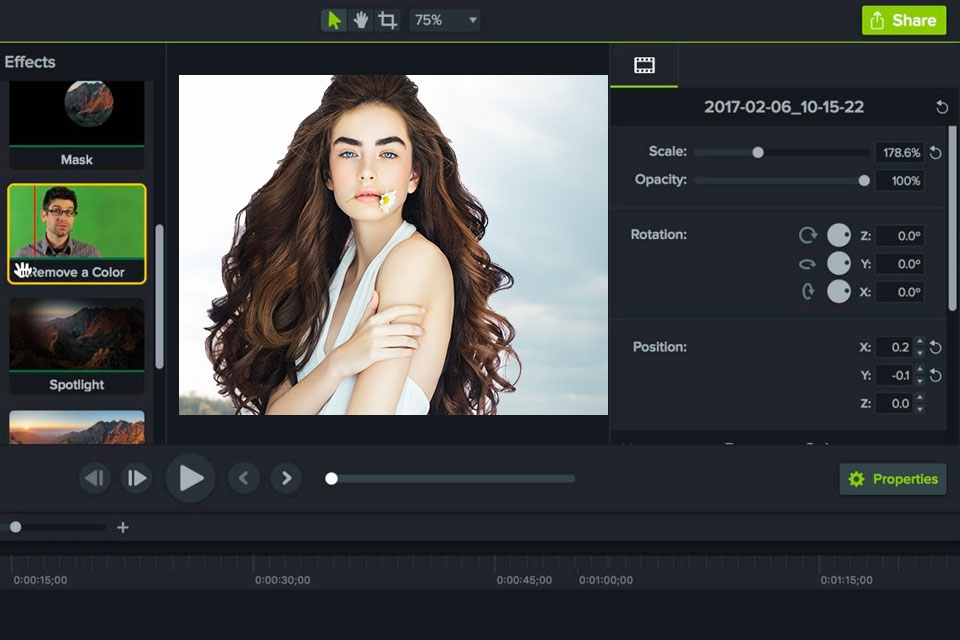Jump to the next marker arrow
The width and height of the screenshot is (960, 640).
point(286,479)
